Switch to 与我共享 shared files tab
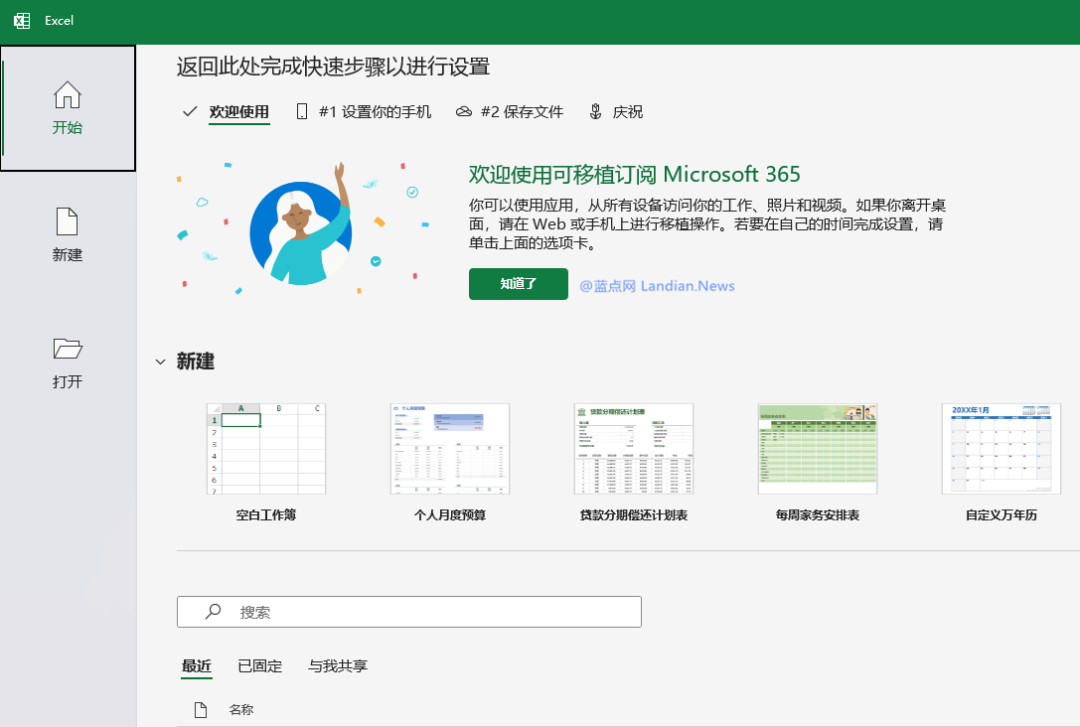 click(338, 666)
